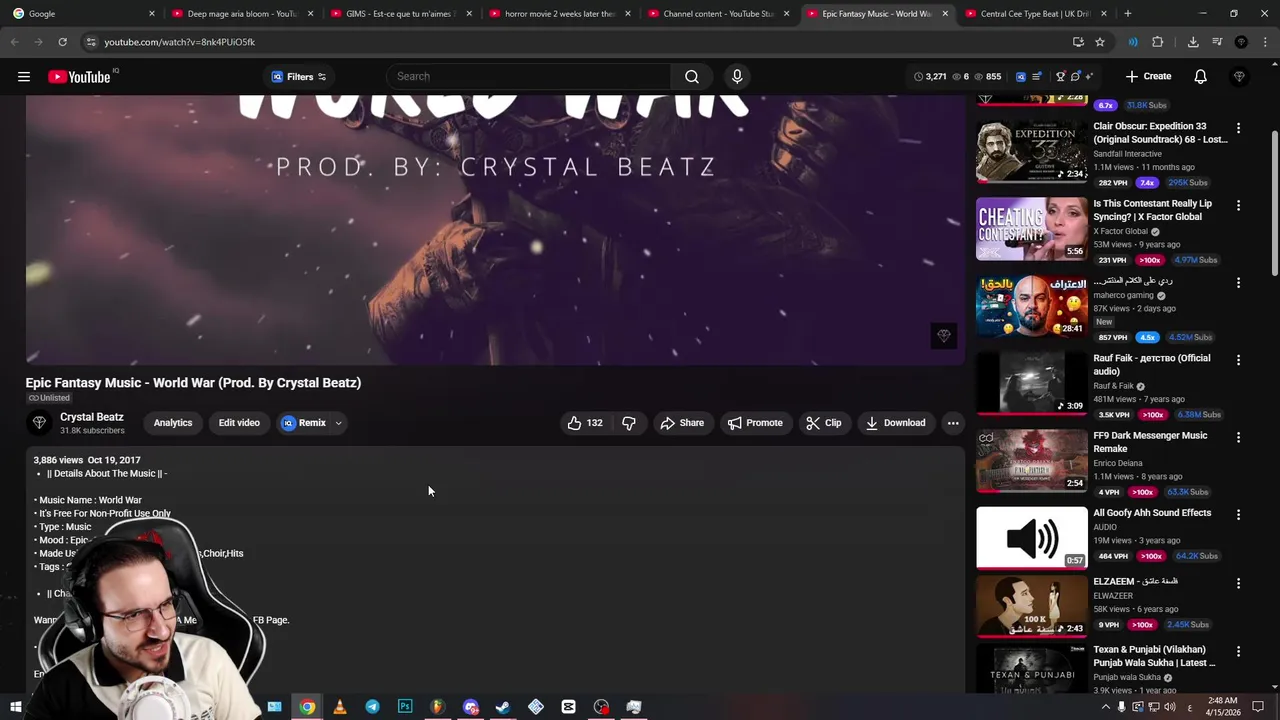The width and height of the screenshot is (1280, 720).
Task: Reload the page
Action: click(x=62, y=42)
